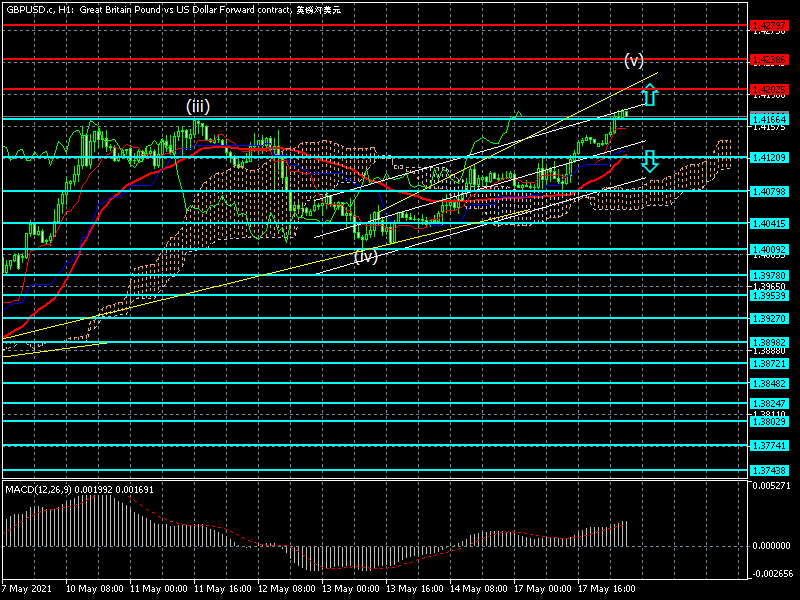This screenshot has width=800, height=600.
Task: Click the red 1.42025 price label
Action: [x=770, y=90]
